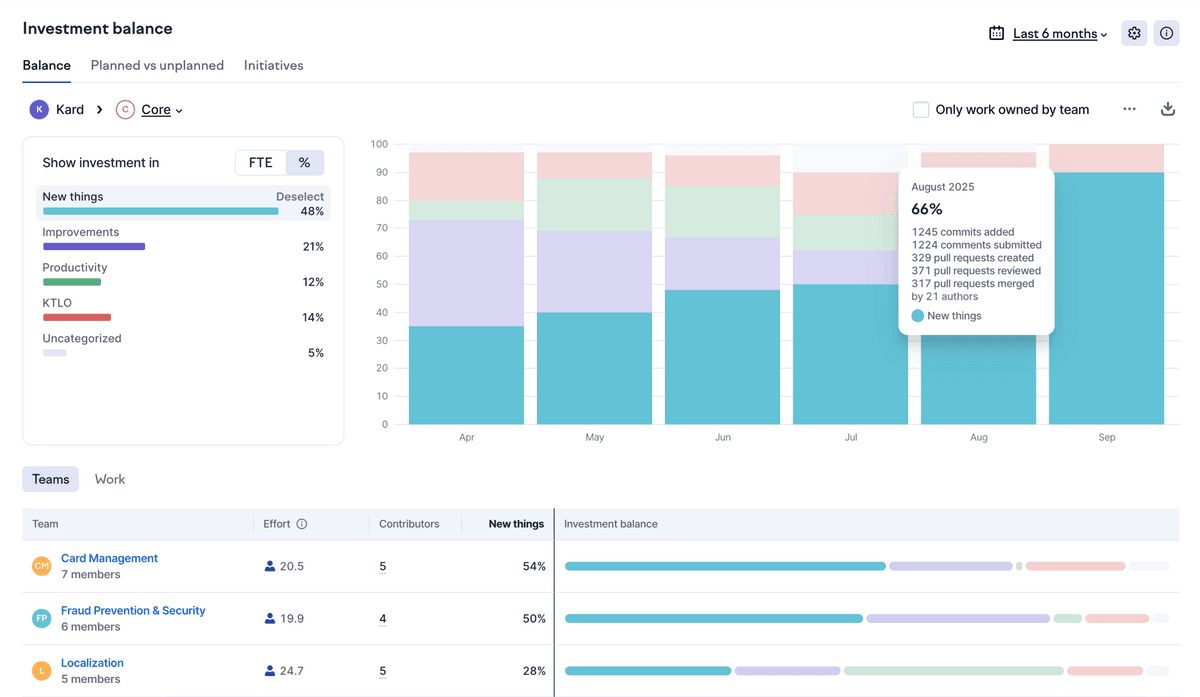The height and width of the screenshot is (697, 1200).
Task: Click the calendar icon beside date range
Action: (996, 33)
